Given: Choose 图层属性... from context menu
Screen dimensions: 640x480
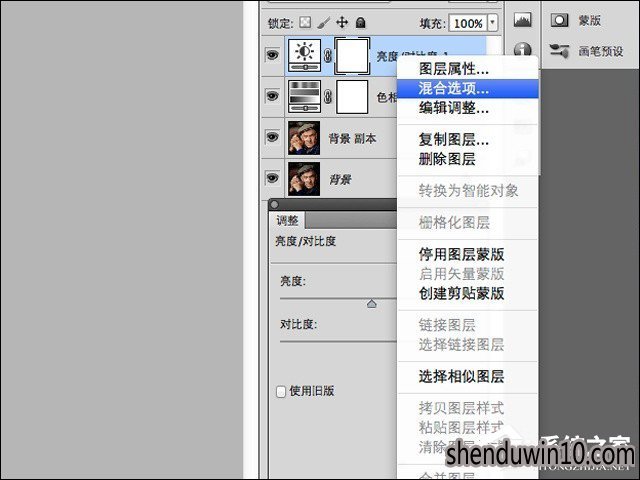Looking at the screenshot, I should coord(468,69).
